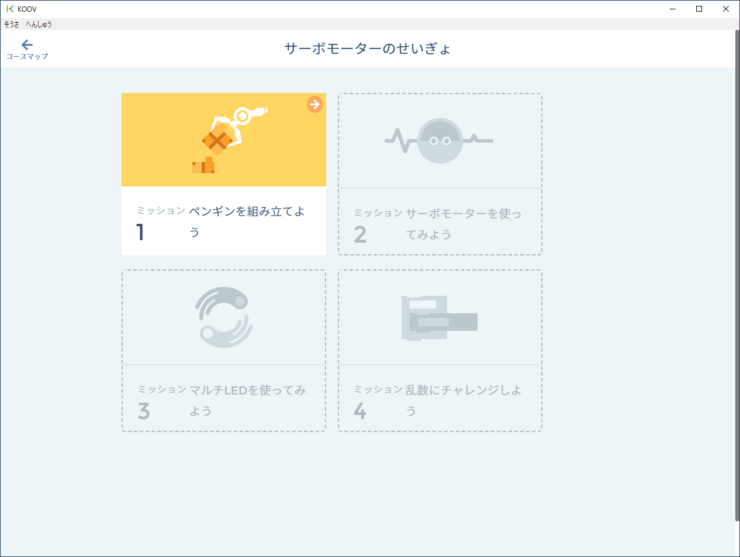The width and height of the screenshot is (740, 557).
Task: Click the number 3 on mission card
Action: click(143, 411)
